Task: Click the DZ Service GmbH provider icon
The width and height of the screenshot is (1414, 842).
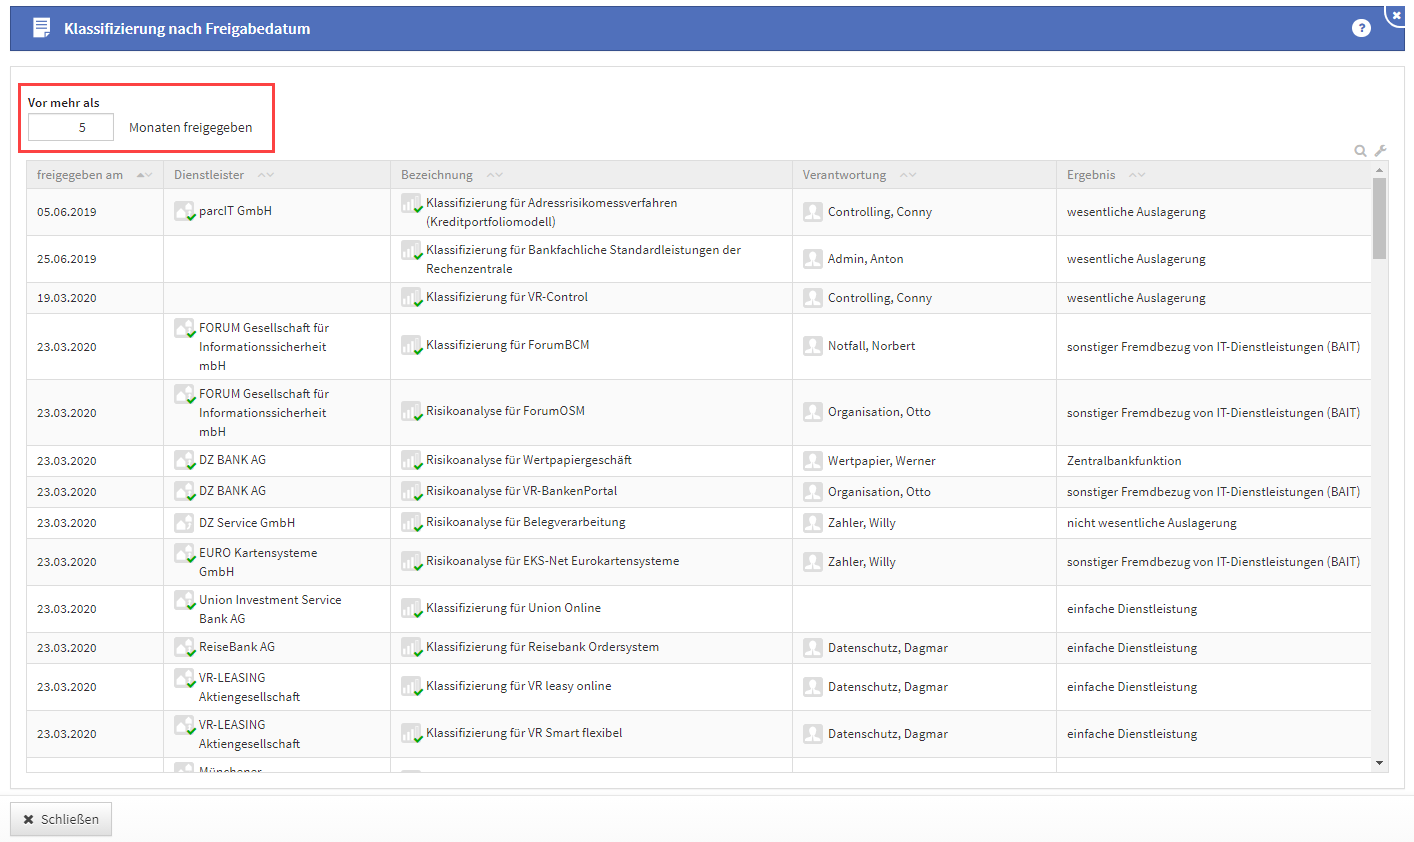Action: [184, 523]
